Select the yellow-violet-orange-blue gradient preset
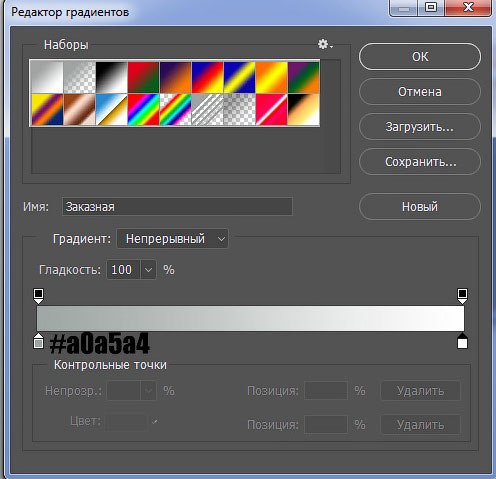 pyautogui.click(x=47, y=109)
